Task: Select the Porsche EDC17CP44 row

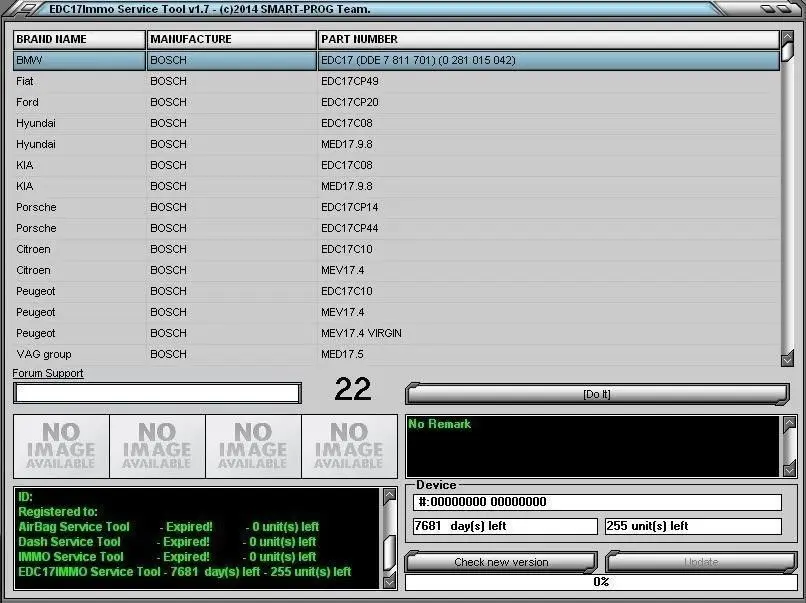Action: [396, 228]
